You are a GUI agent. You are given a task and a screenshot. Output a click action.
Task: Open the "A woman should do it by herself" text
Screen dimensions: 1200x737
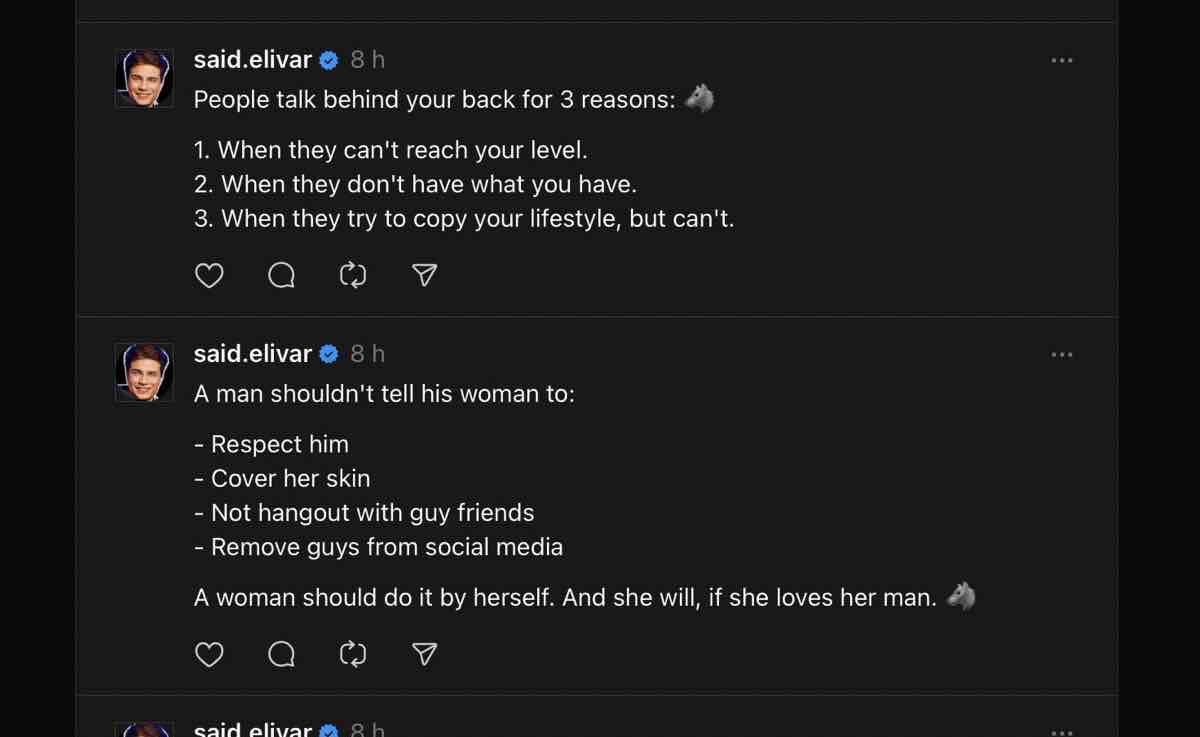click(x=565, y=598)
